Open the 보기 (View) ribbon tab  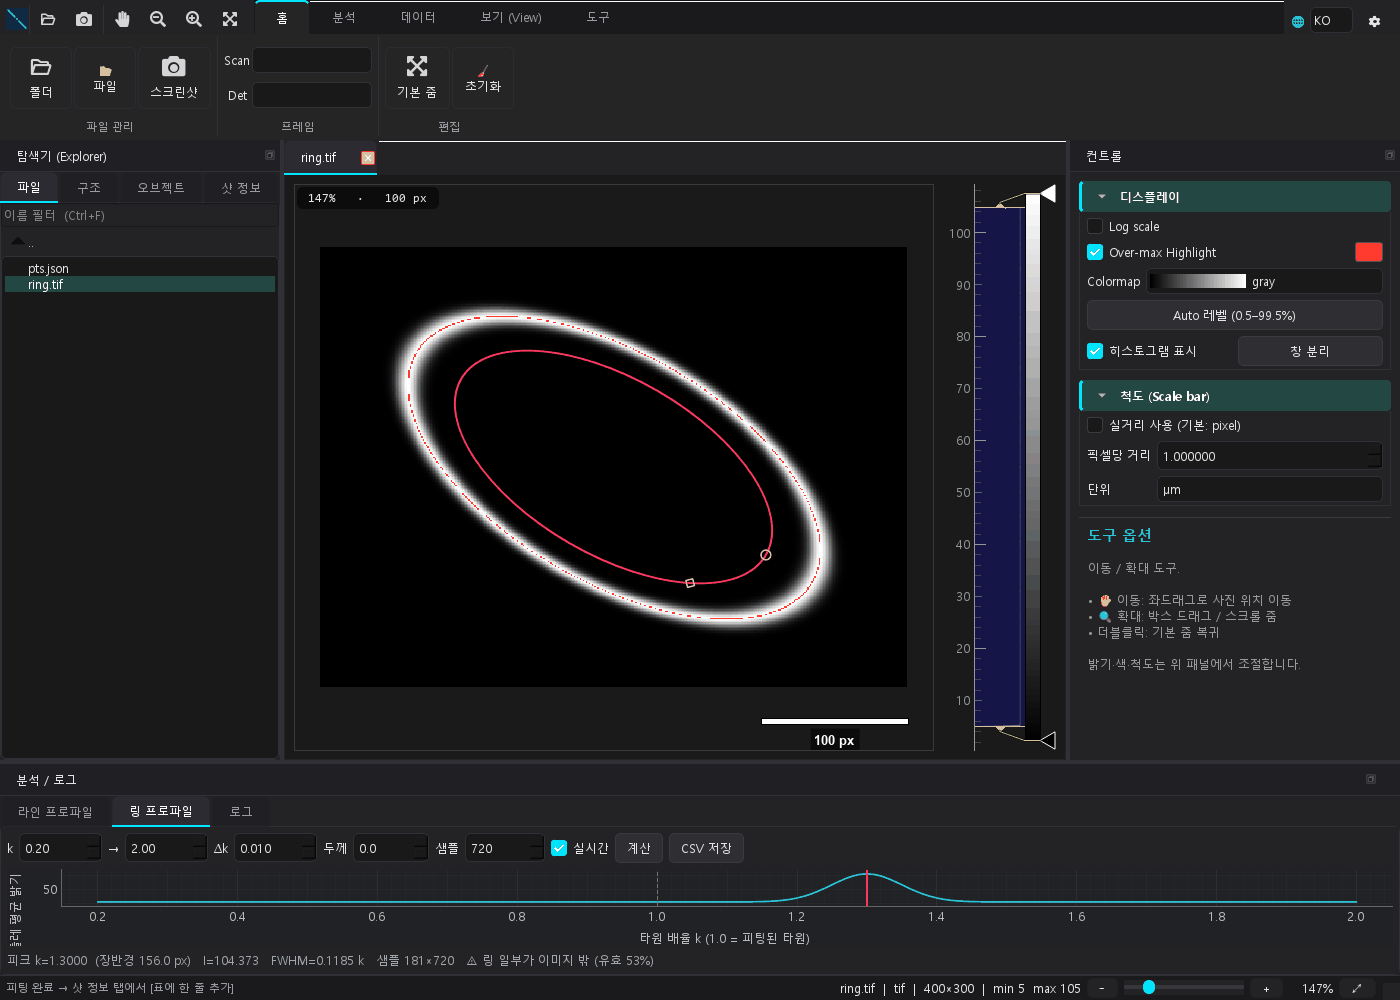(x=511, y=18)
